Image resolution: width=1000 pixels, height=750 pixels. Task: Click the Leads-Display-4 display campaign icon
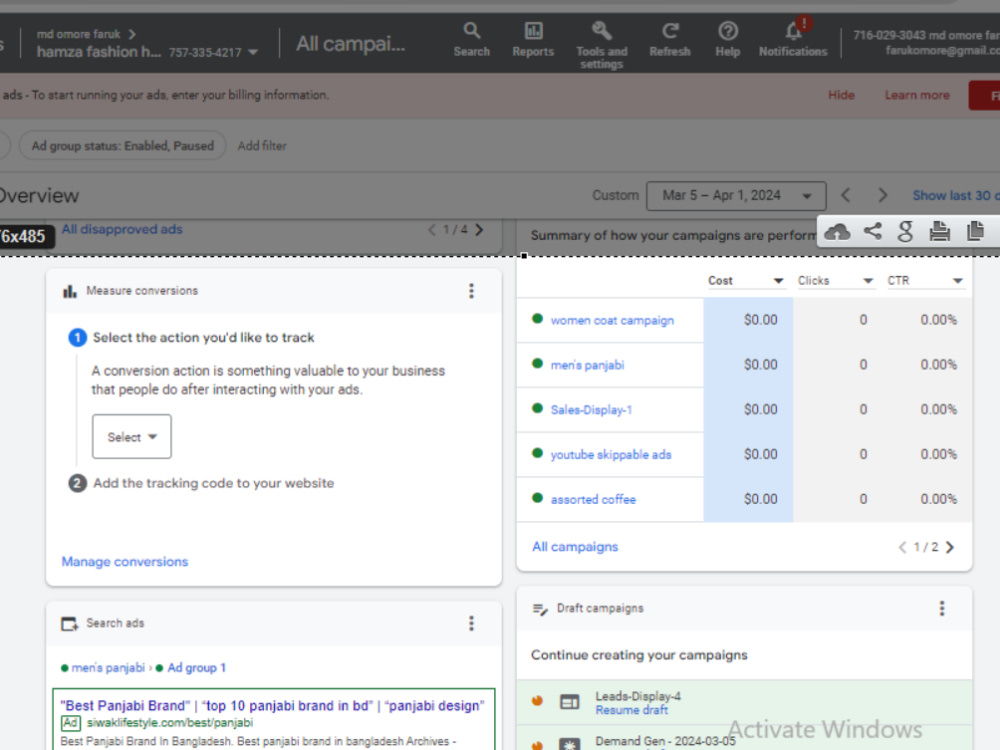(570, 702)
